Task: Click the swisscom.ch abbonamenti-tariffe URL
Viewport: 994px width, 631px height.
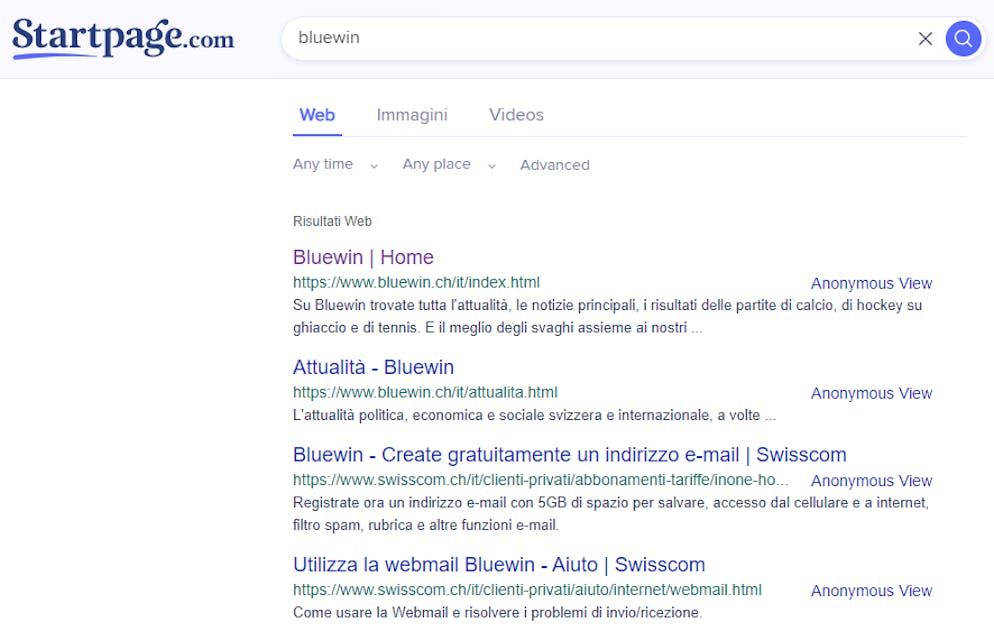Action: pyautogui.click(x=541, y=480)
